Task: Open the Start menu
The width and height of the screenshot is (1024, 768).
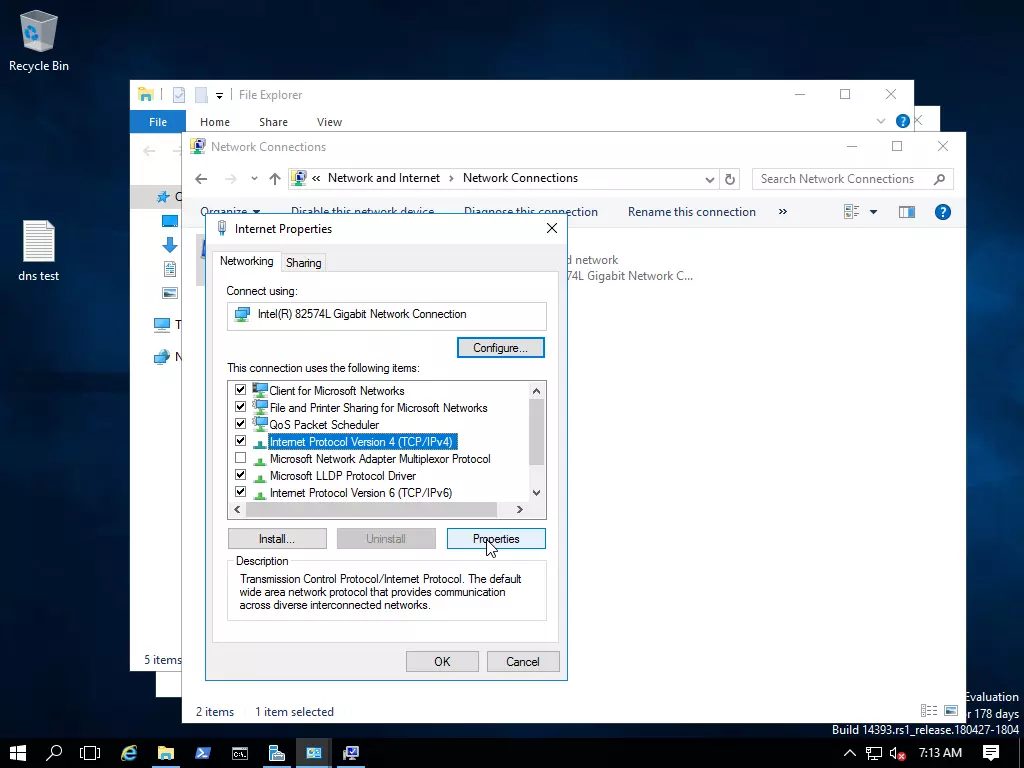Action: 18,753
